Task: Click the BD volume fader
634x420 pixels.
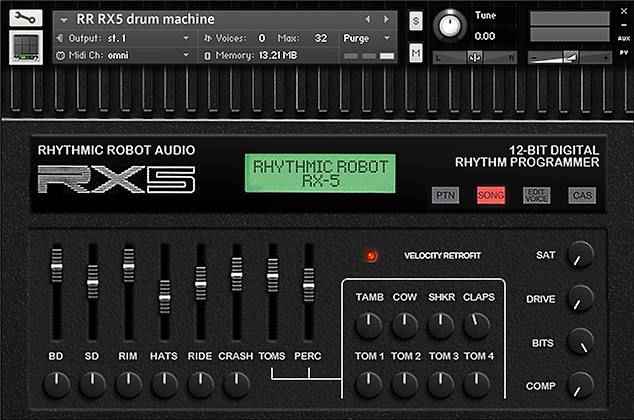Action: click(57, 266)
